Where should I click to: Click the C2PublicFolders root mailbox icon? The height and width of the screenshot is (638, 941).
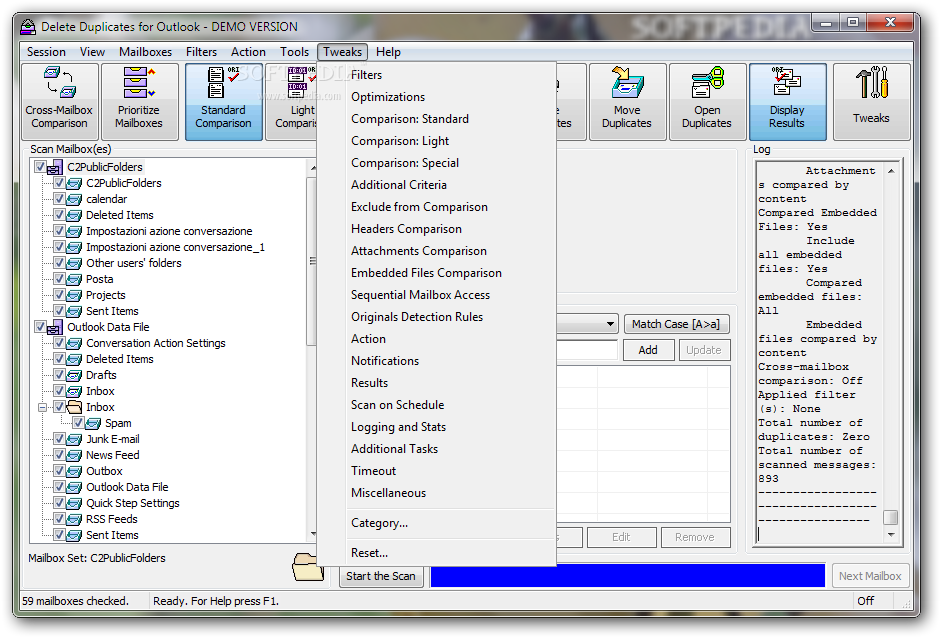pyautogui.click(x=55, y=167)
